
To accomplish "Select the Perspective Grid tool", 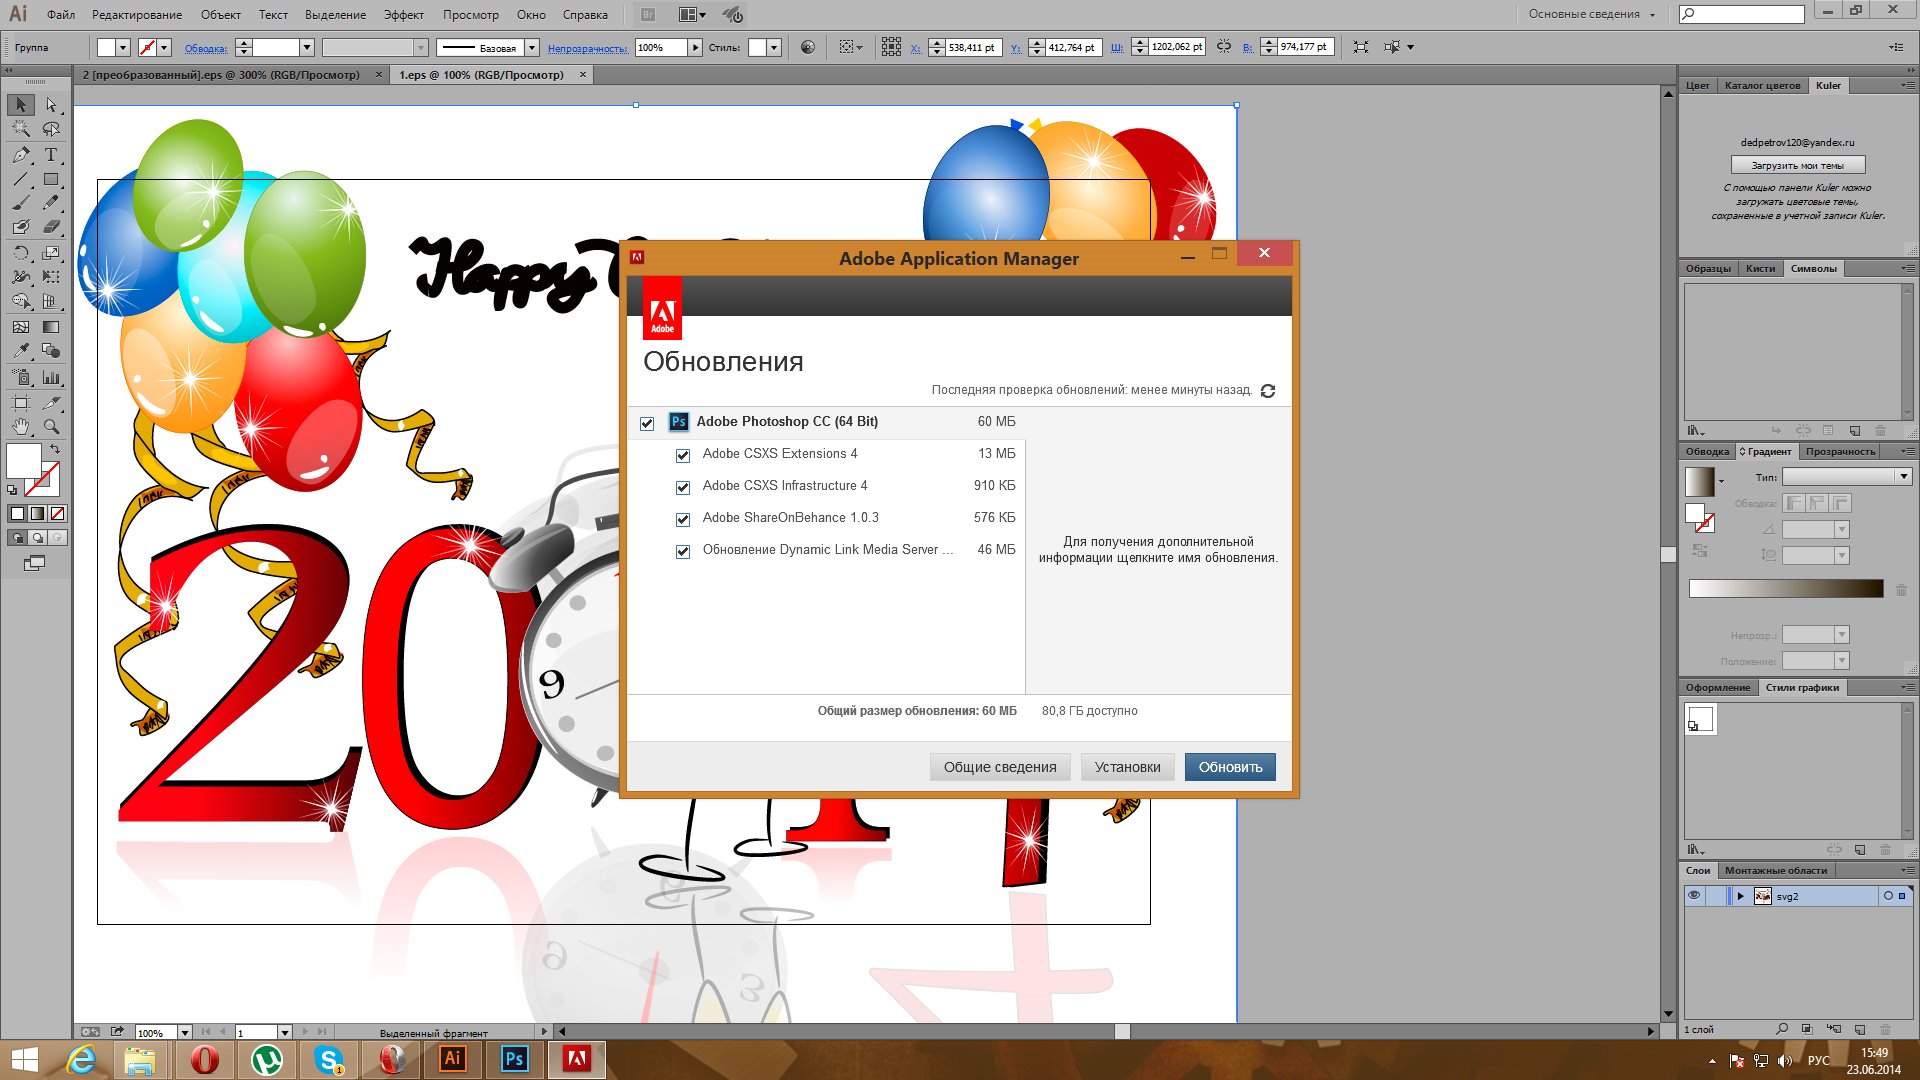I will (51, 301).
